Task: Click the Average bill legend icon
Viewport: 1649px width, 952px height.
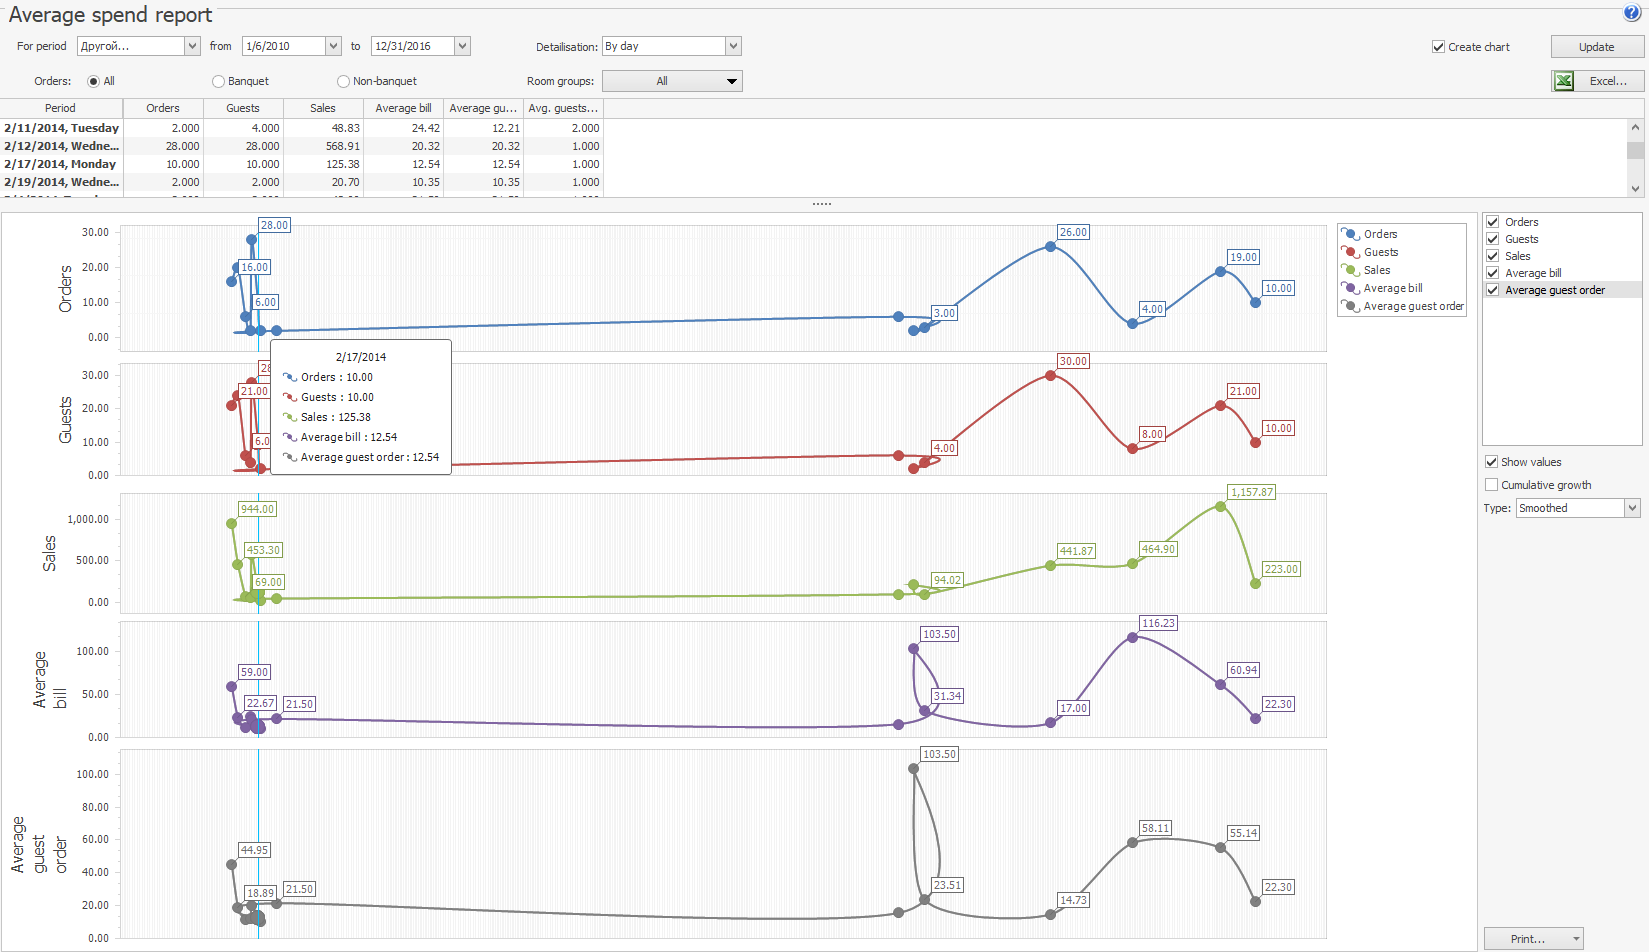Action: [1351, 288]
